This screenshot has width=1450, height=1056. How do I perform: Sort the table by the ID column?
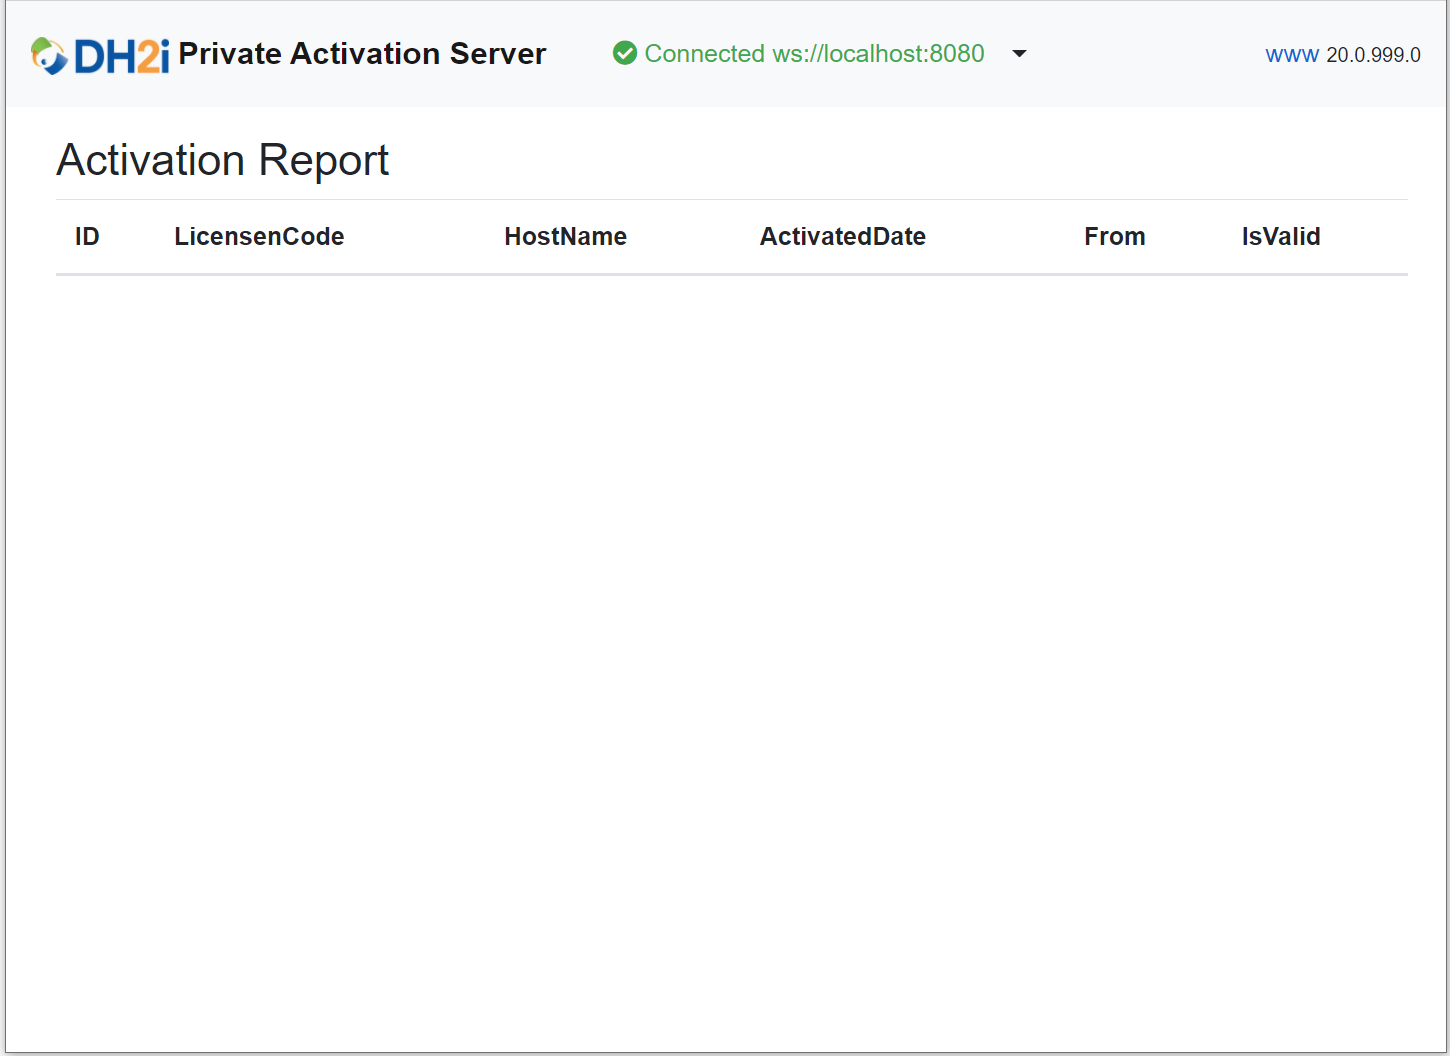pos(87,236)
